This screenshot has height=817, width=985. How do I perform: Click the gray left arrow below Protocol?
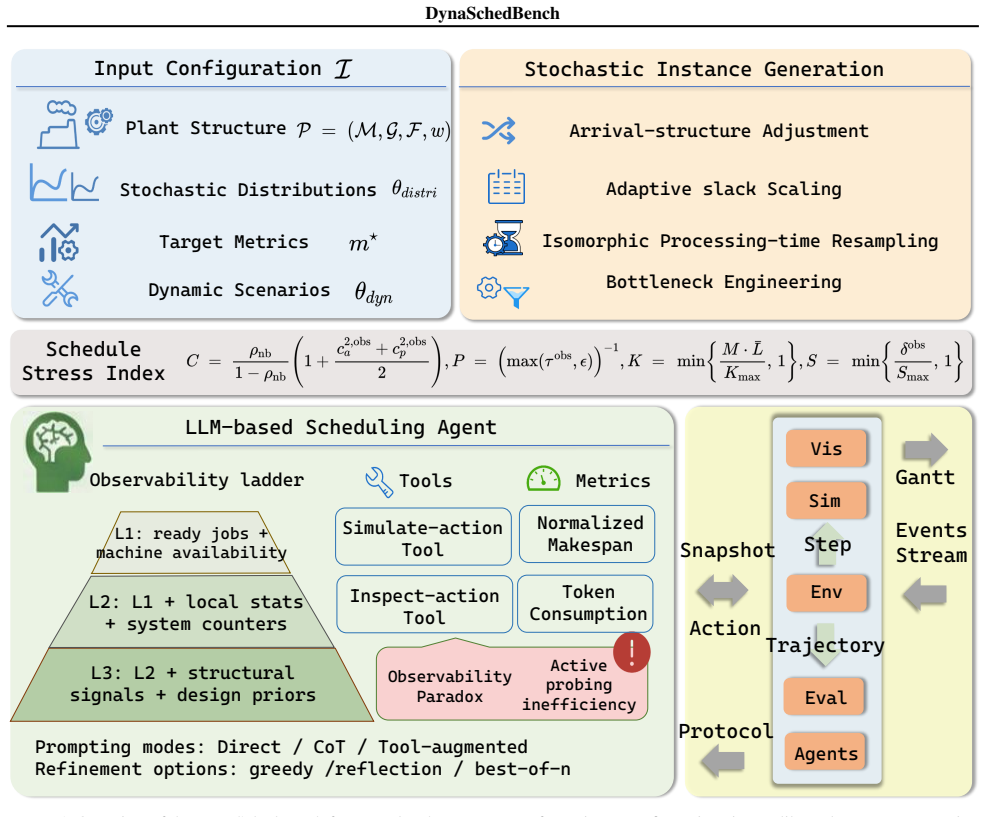(722, 761)
